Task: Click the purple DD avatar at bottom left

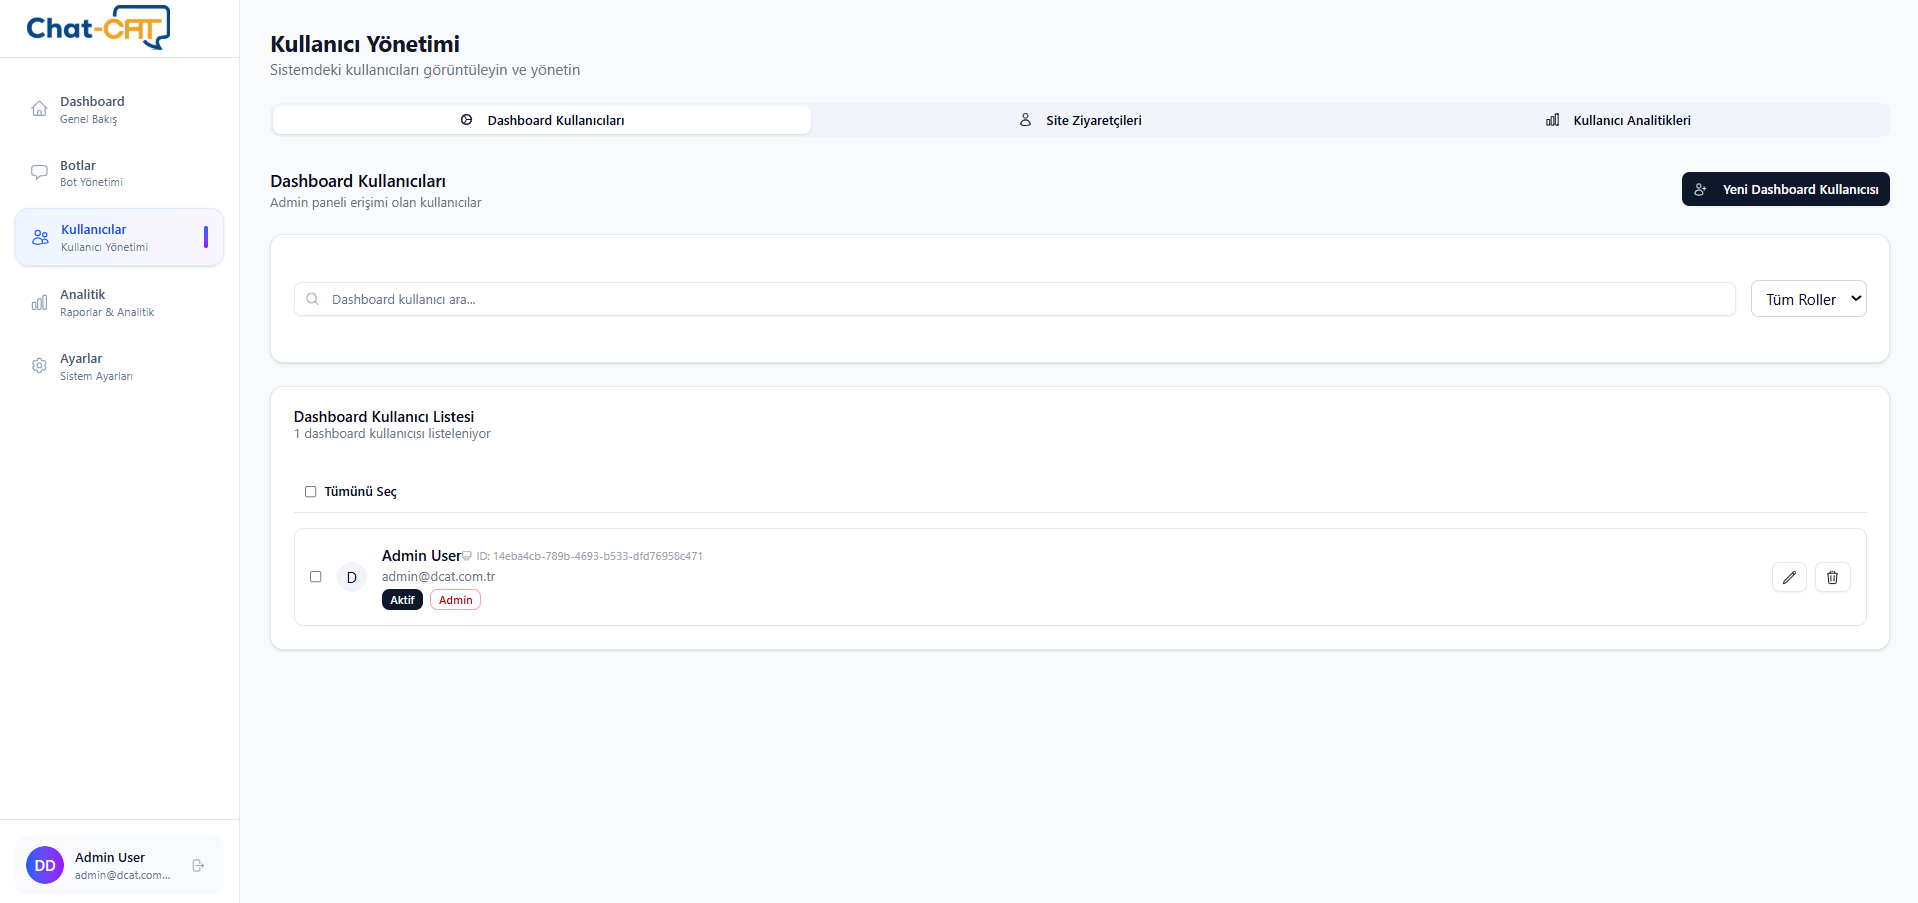Action: [44, 865]
